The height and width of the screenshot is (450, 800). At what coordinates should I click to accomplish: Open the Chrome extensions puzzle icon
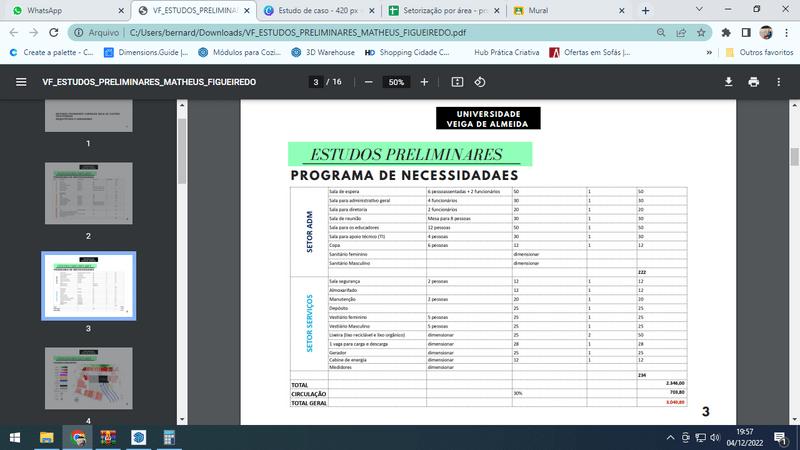click(726, 32)
